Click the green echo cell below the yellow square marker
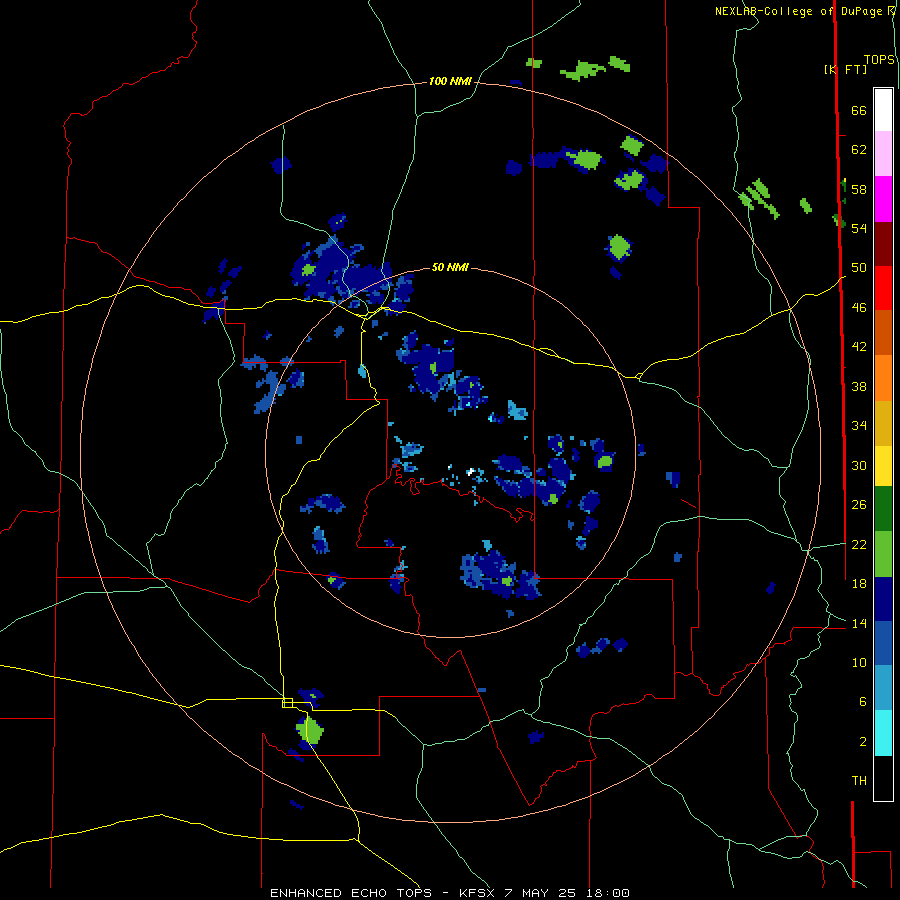 (310, 731)
